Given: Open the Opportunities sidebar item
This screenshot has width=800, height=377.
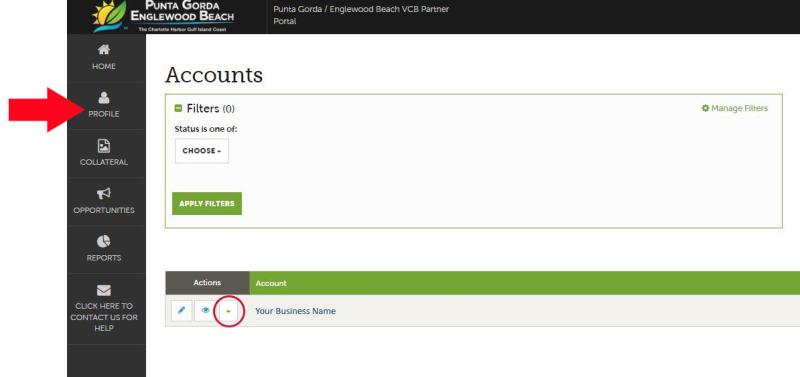Looking at the screenshot, I should pyautogui.click(x=104, y=201).
